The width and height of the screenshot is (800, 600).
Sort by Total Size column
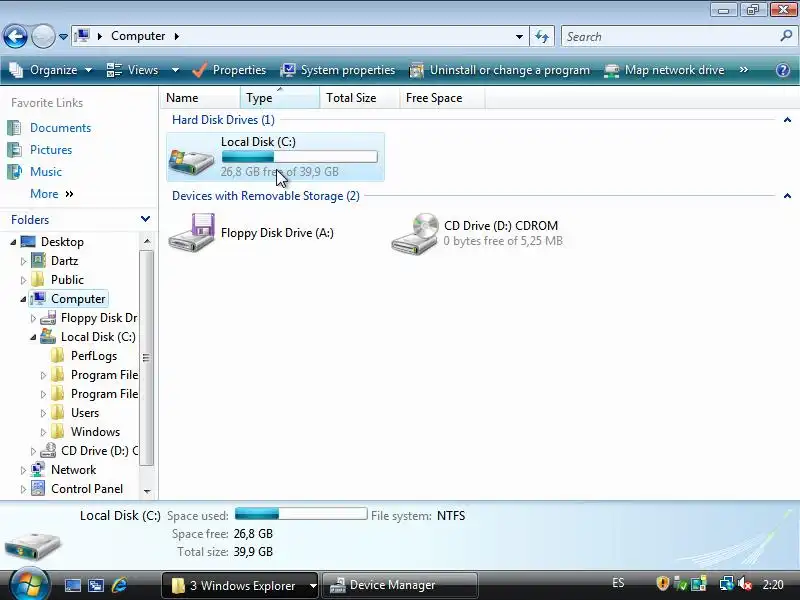(360, 97)
